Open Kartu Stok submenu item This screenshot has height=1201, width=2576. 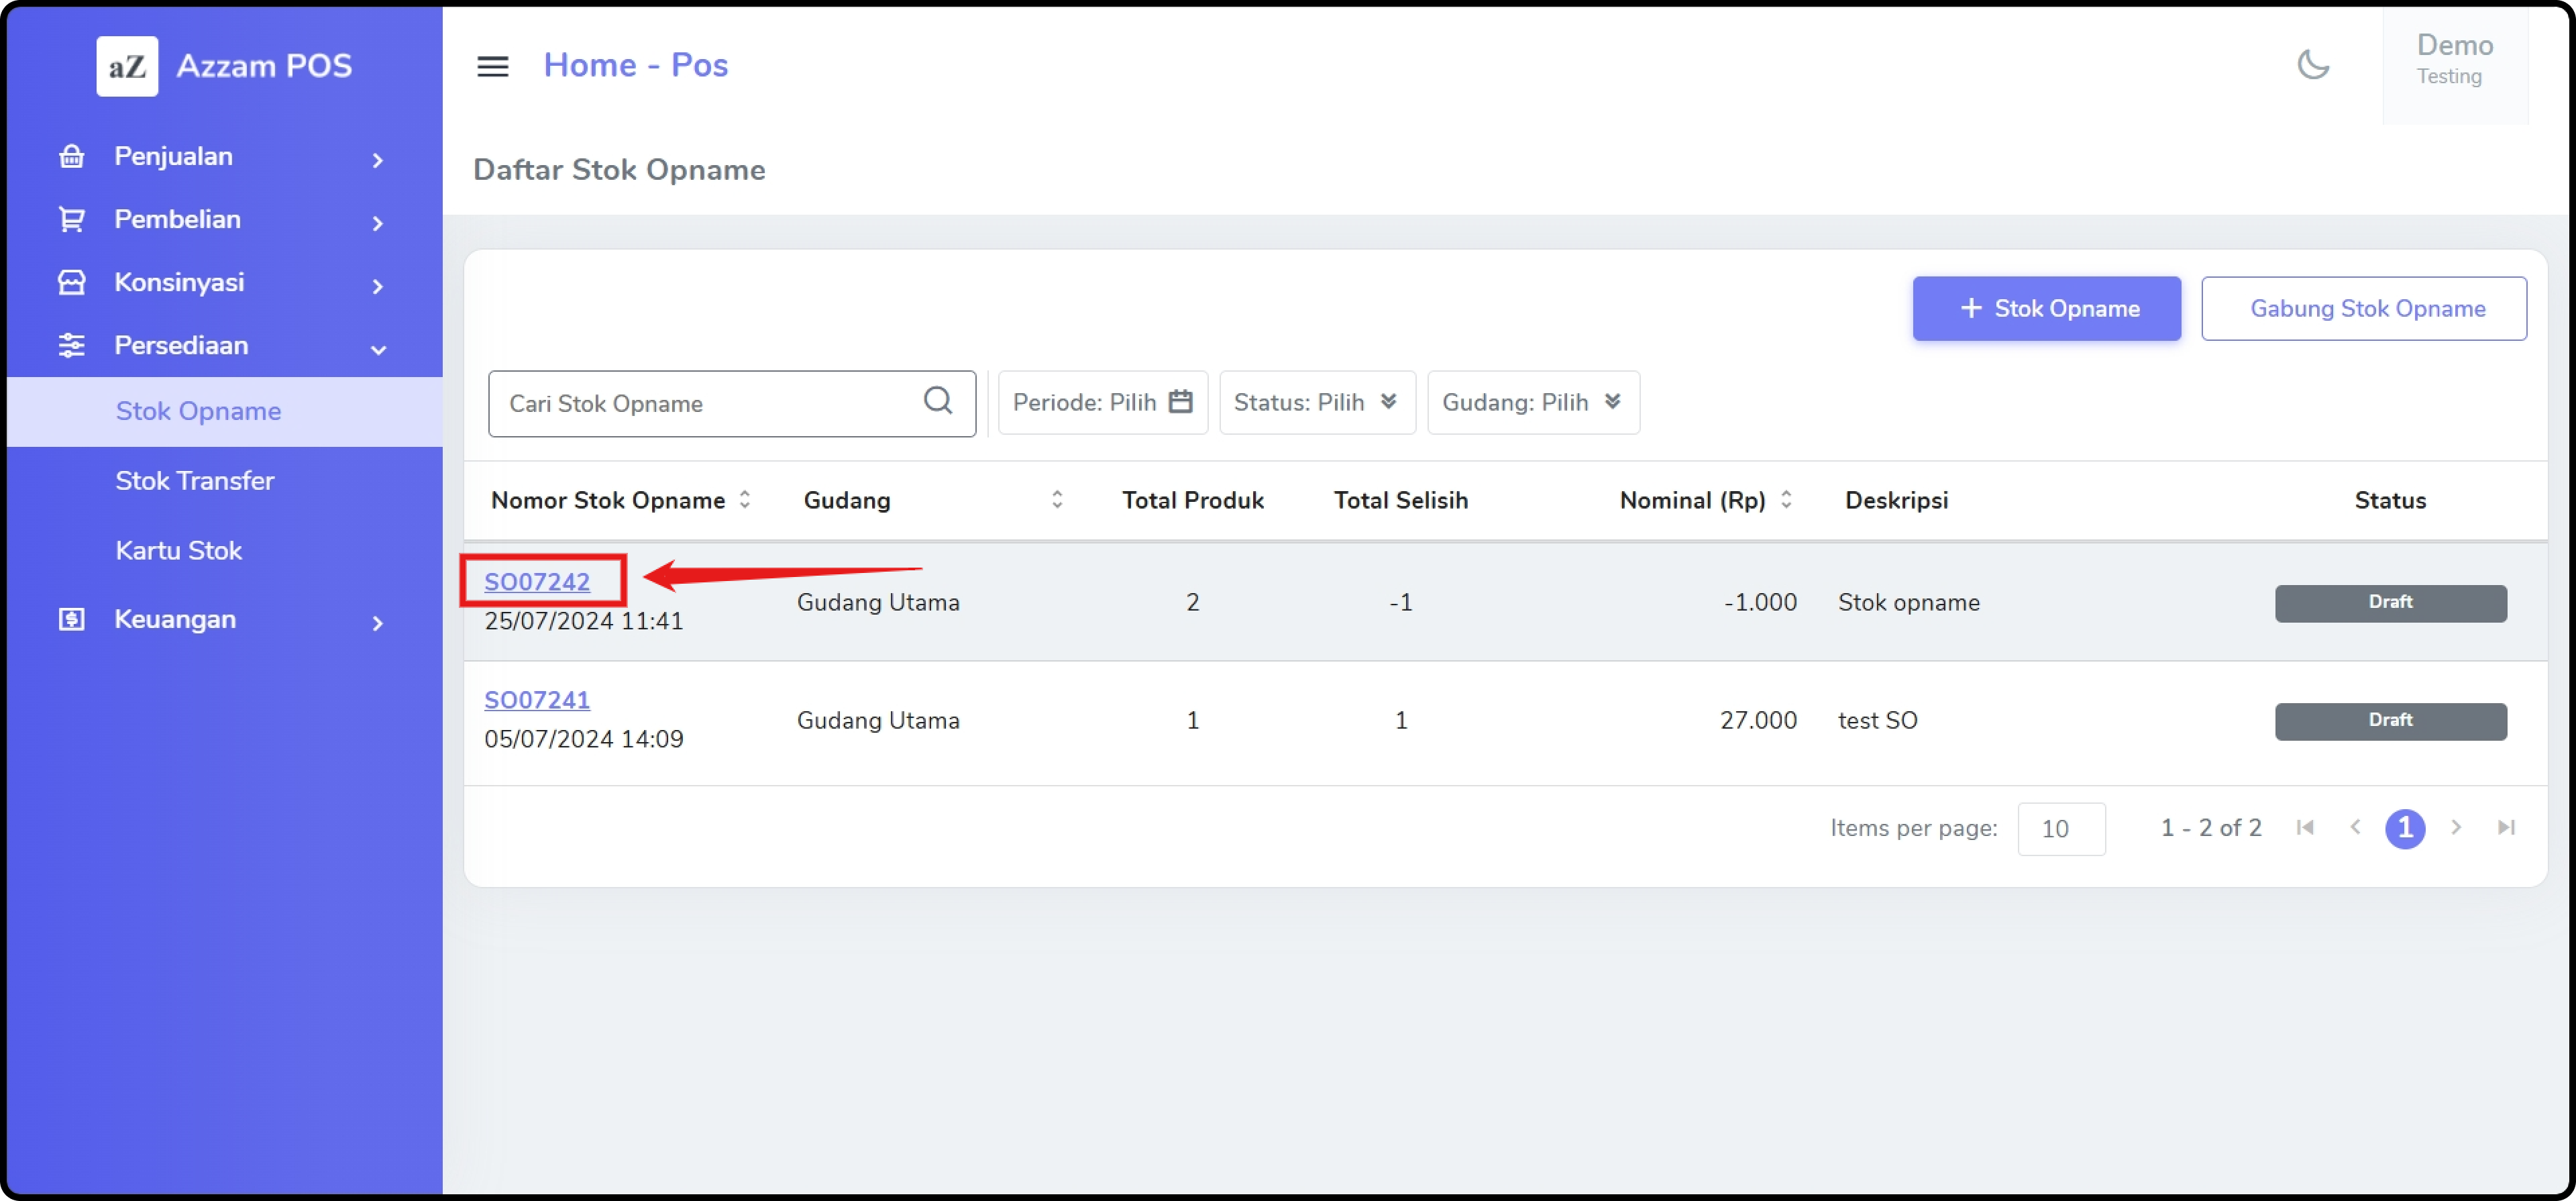pyautogui.click(x=178, y=551)
